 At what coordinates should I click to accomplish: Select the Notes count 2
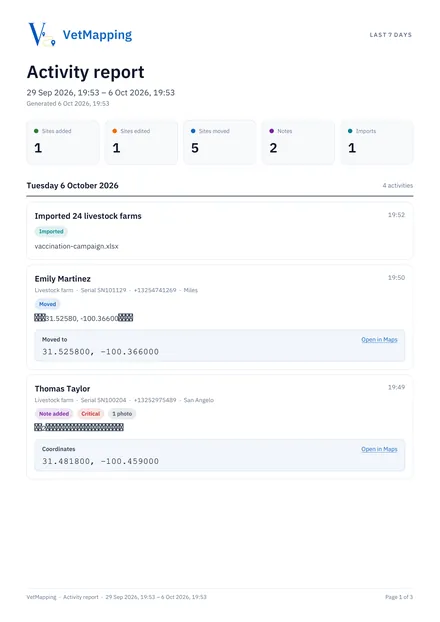pyautogui.click(x=273, y=148)
